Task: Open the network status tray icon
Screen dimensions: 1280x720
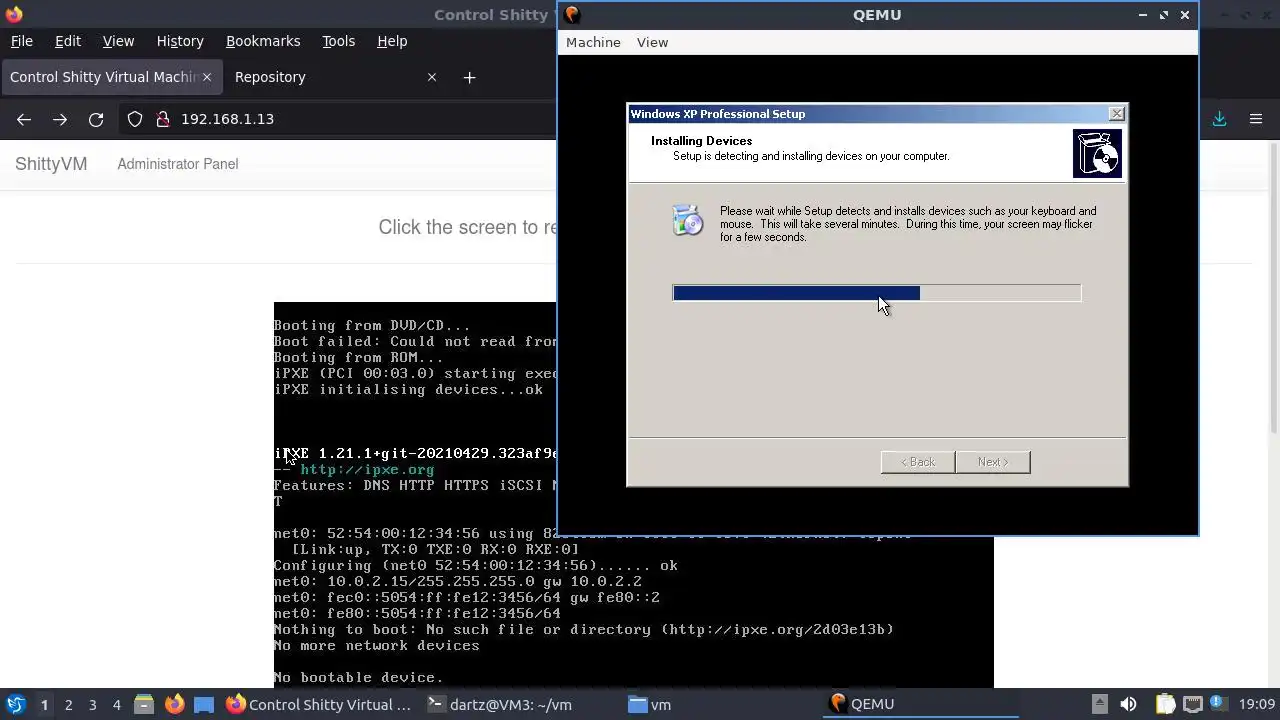Action: pos(1191,704)
